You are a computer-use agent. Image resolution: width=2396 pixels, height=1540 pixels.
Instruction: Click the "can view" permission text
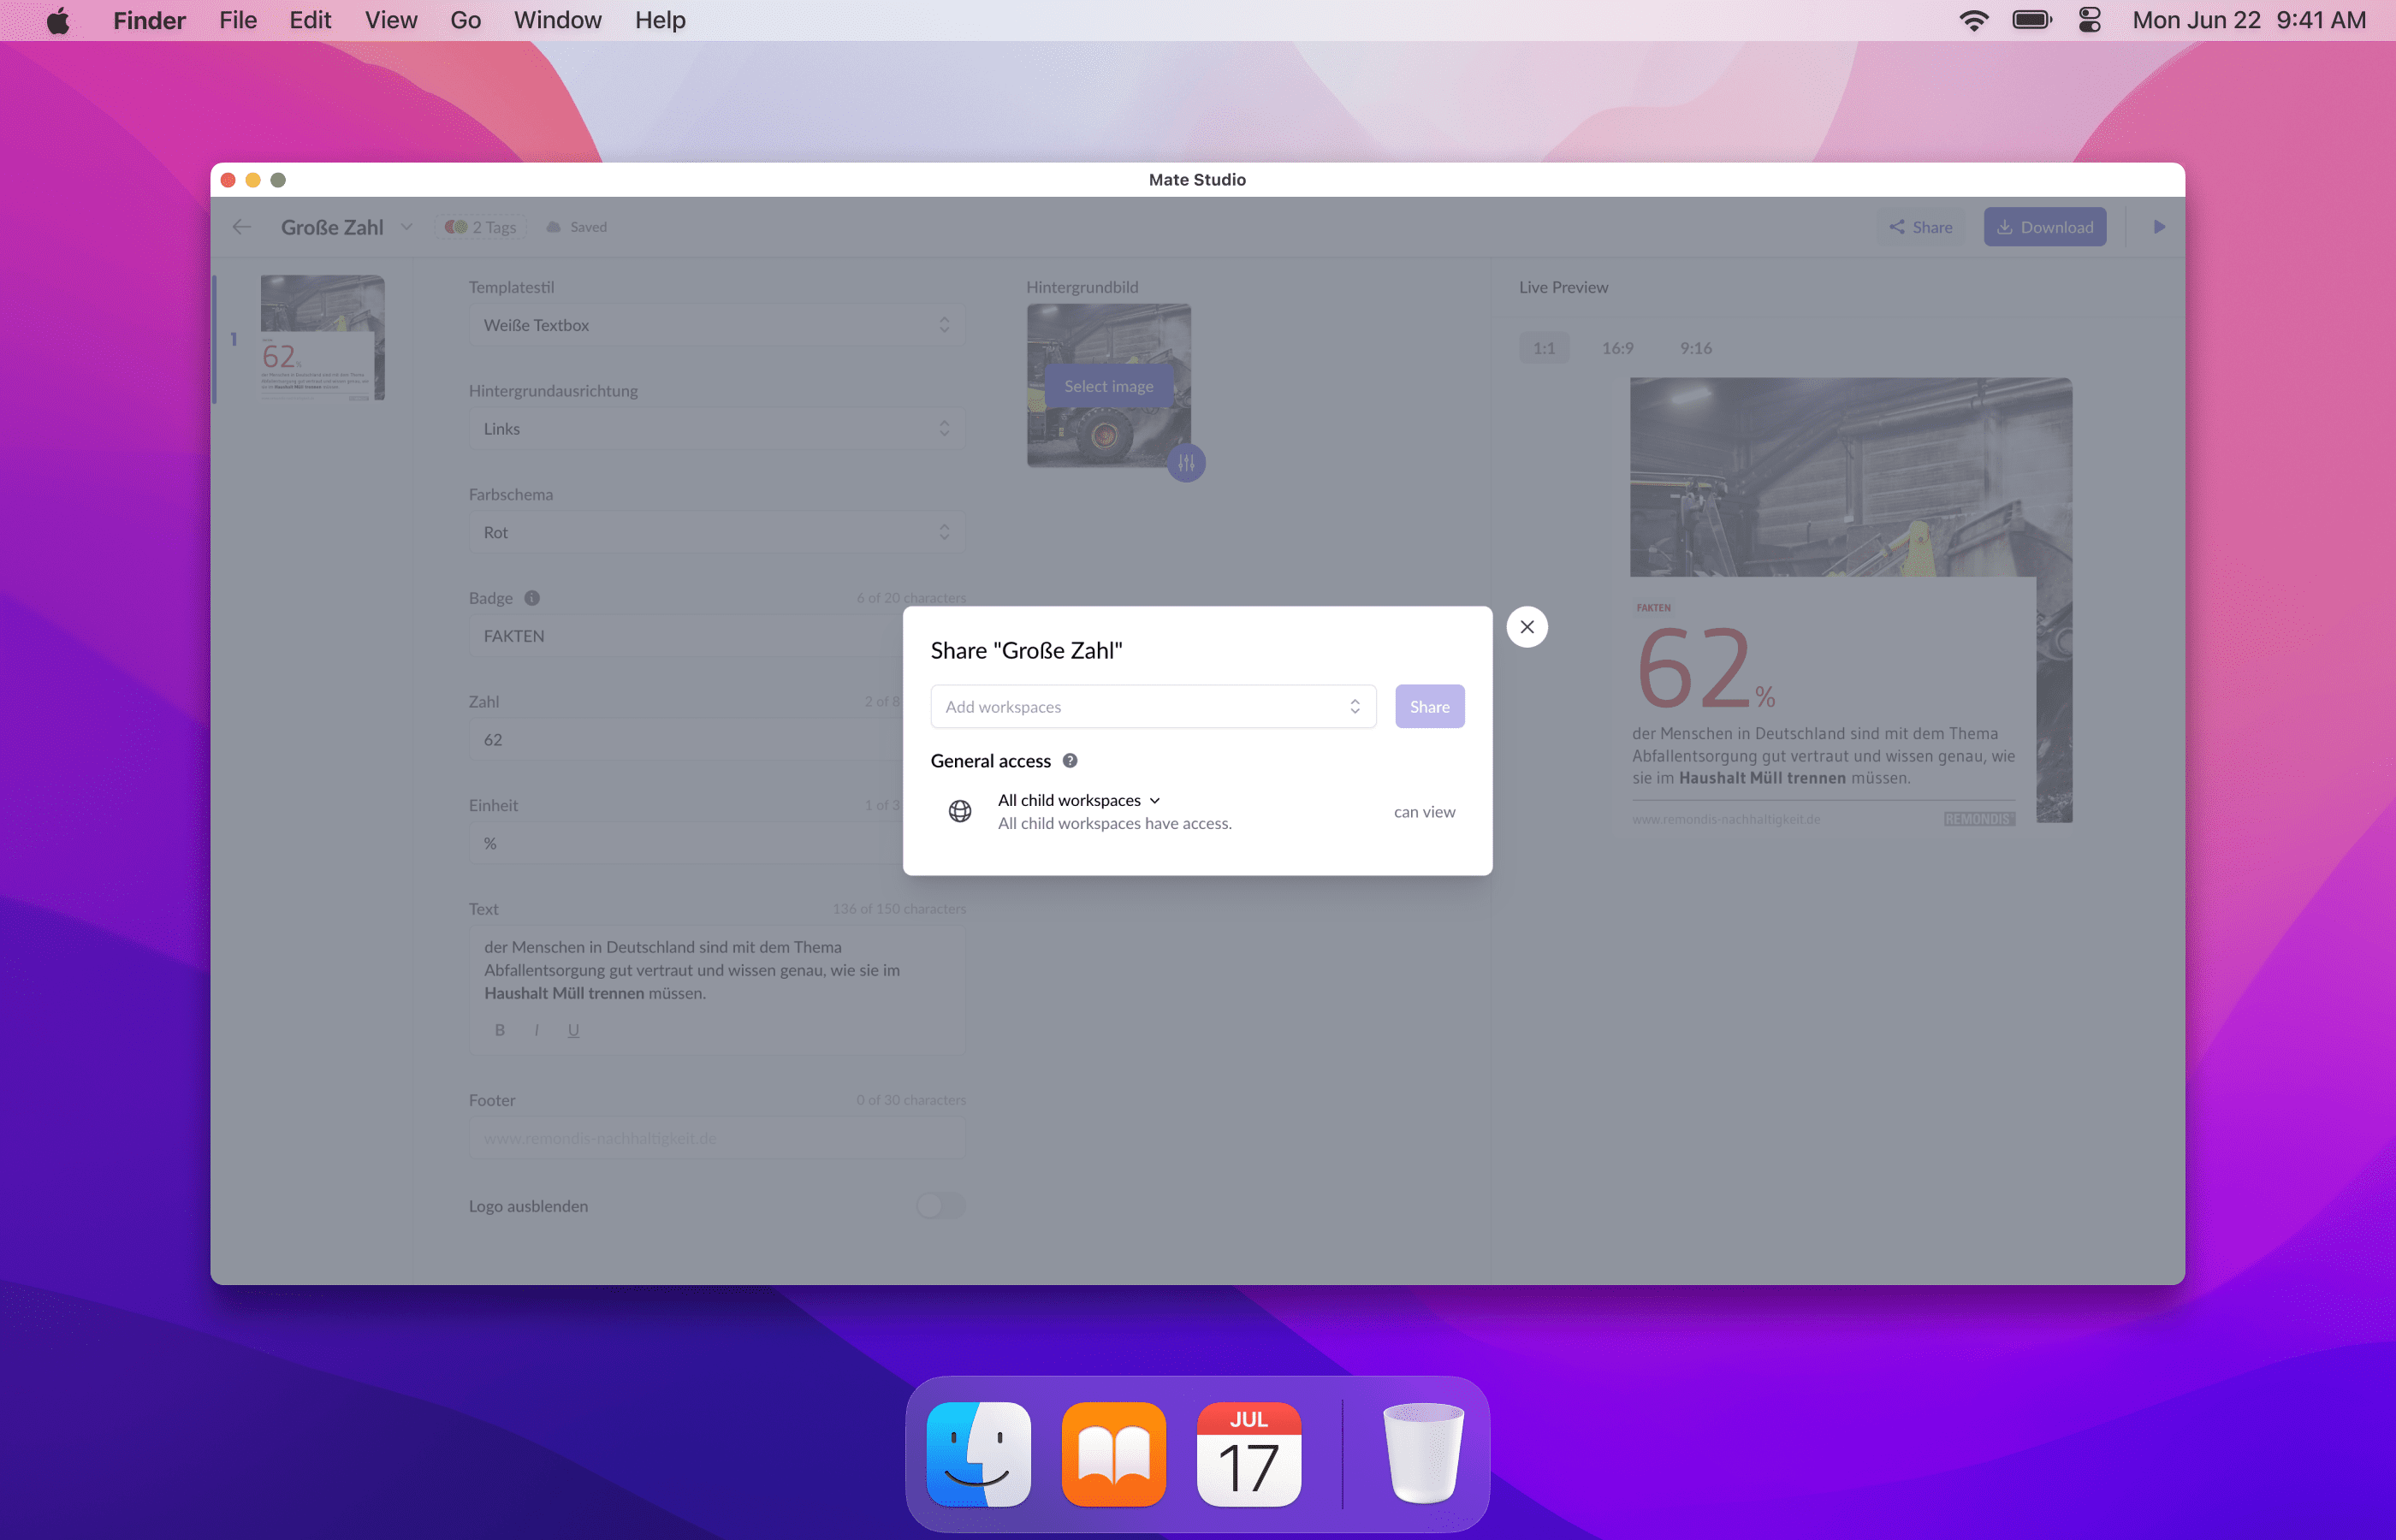(x=1424, y=812)
